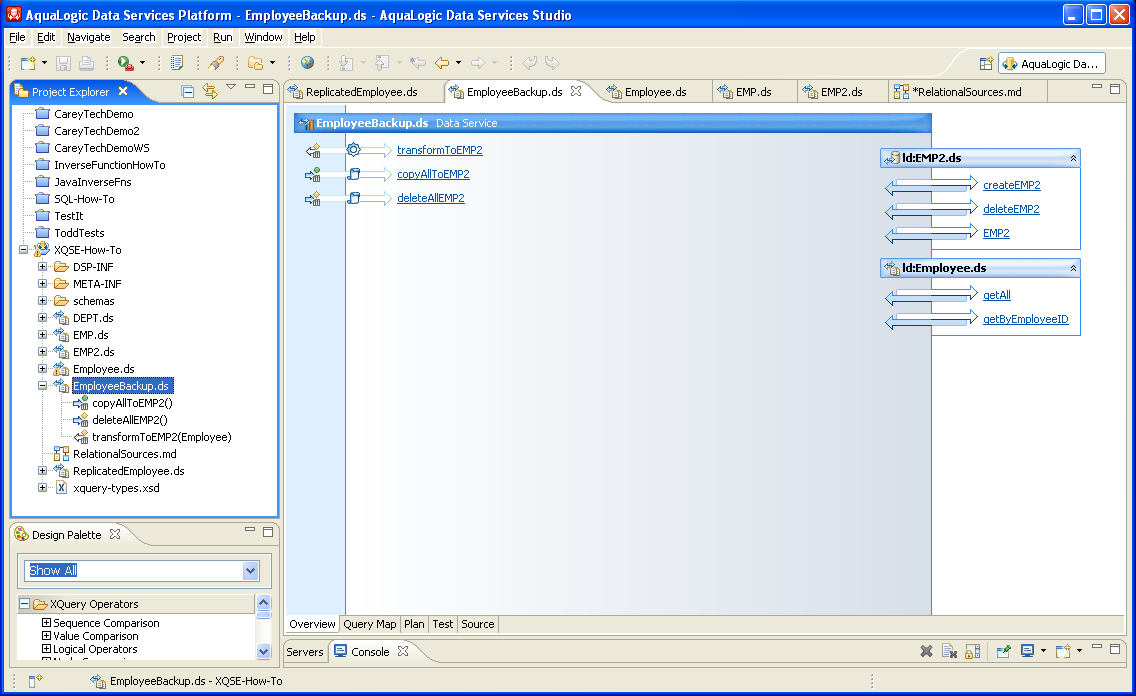Screen dimensions: 1136x696
Task: Select RelationalSources.md in Project Explorer
Action: pos(125,454)
